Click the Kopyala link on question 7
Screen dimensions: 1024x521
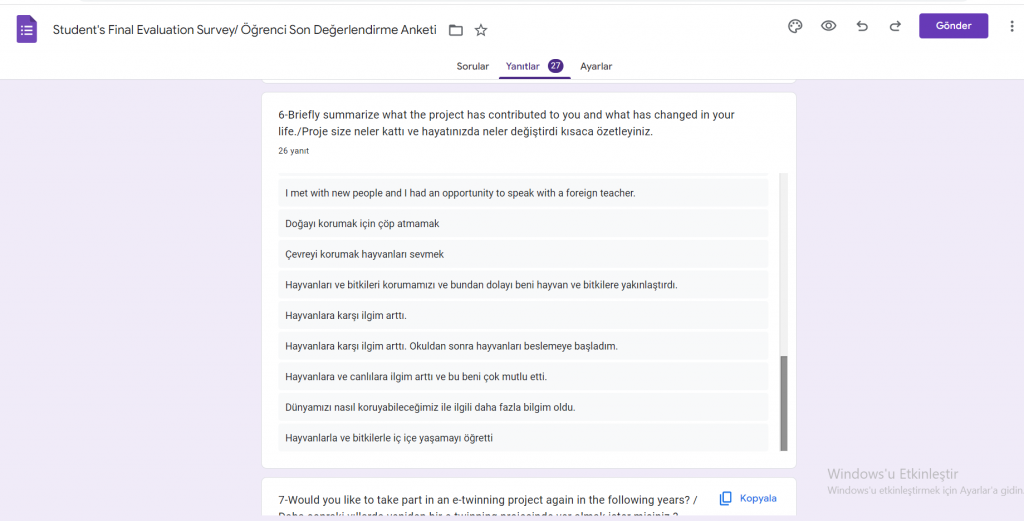757,498
